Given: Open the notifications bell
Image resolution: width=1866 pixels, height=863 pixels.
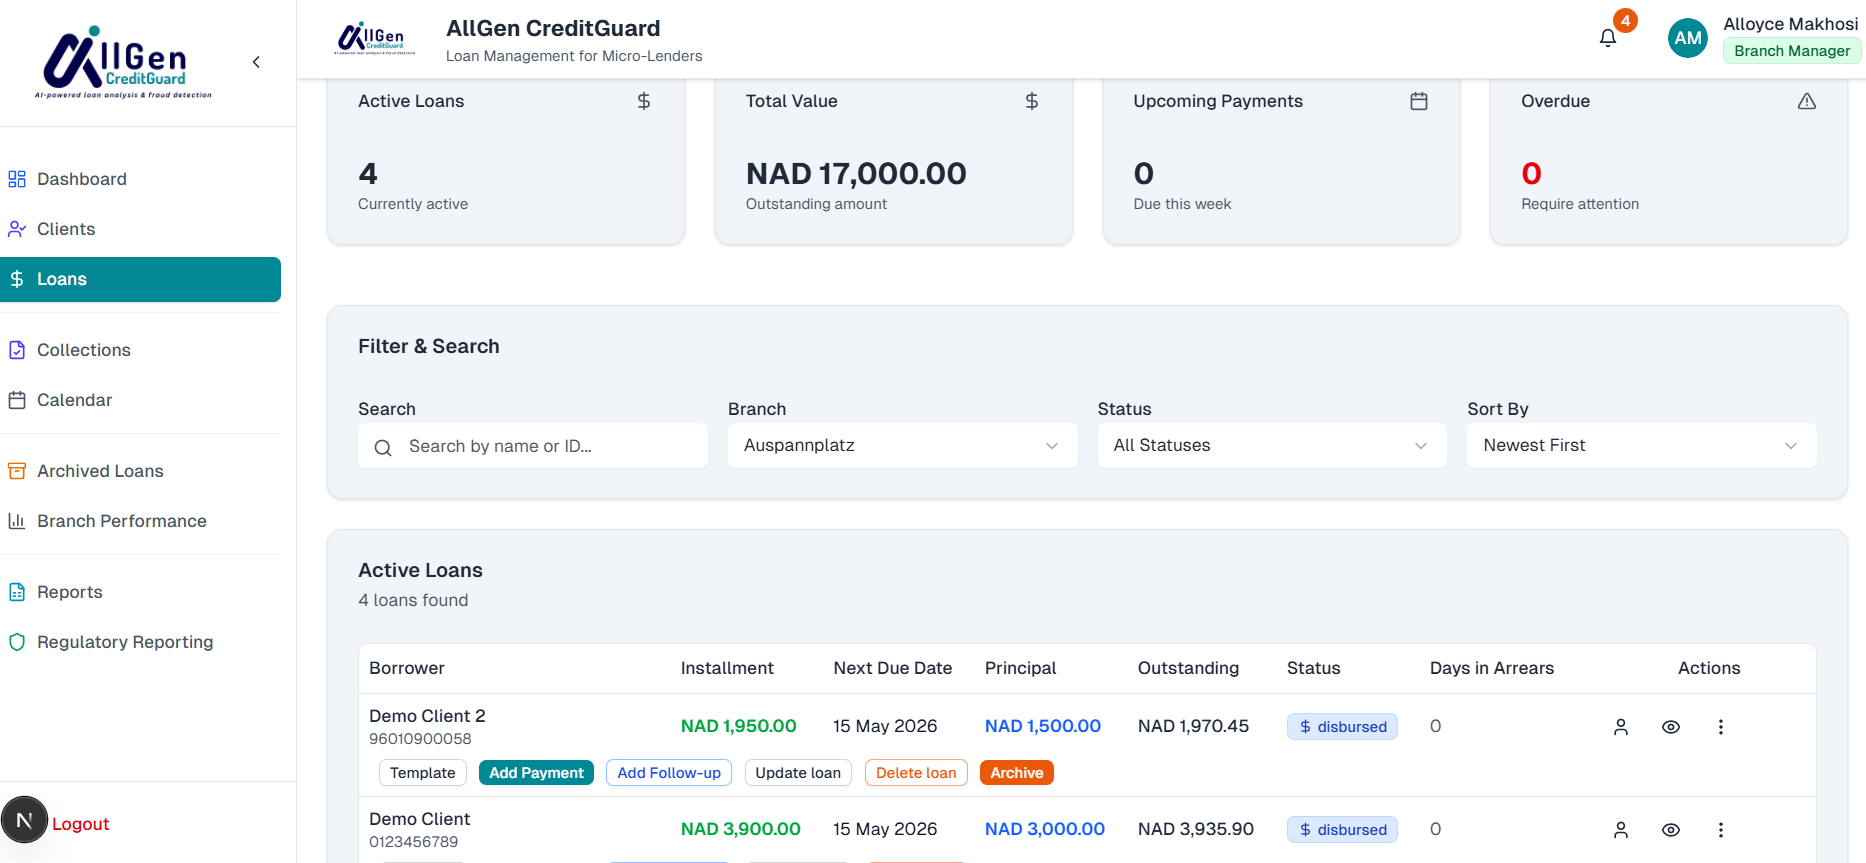Looking at the screenshot, I should coord(1607,38).
